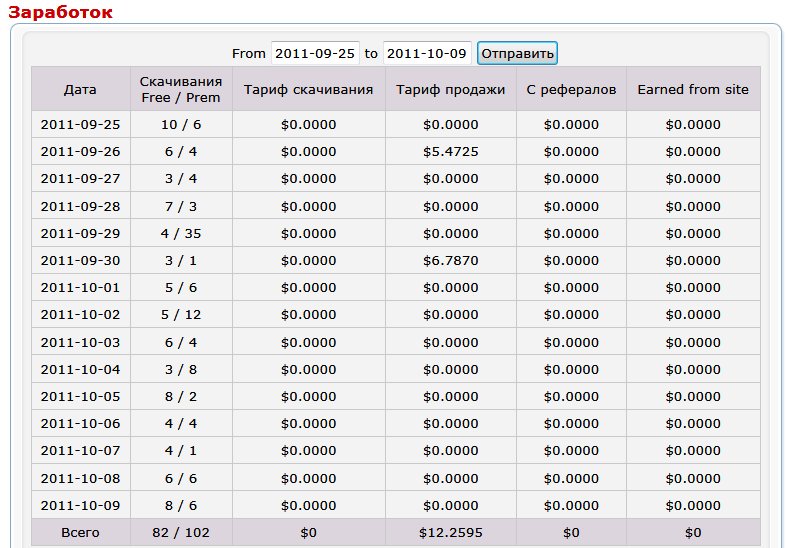Select the 2011-10-09 date cell

tap(80, 505)
